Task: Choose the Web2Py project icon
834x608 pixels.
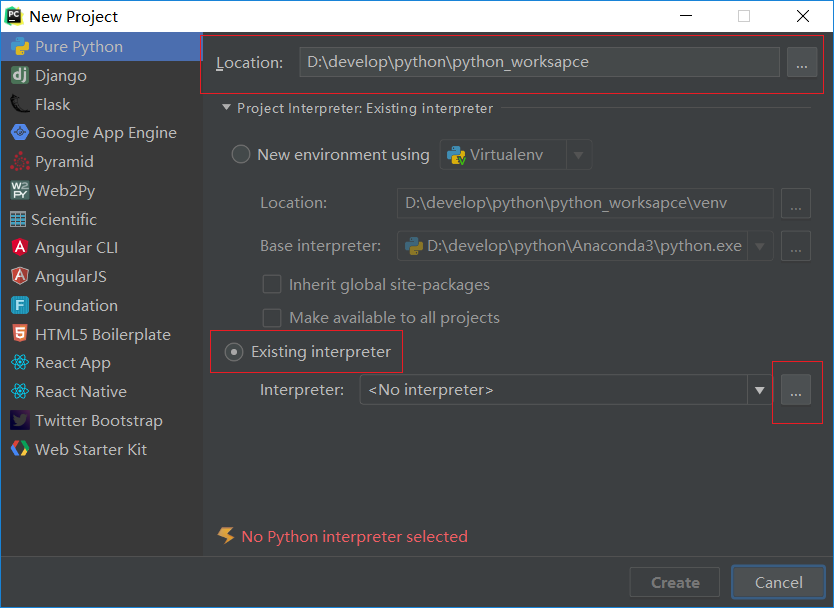Action: (20, 190)
